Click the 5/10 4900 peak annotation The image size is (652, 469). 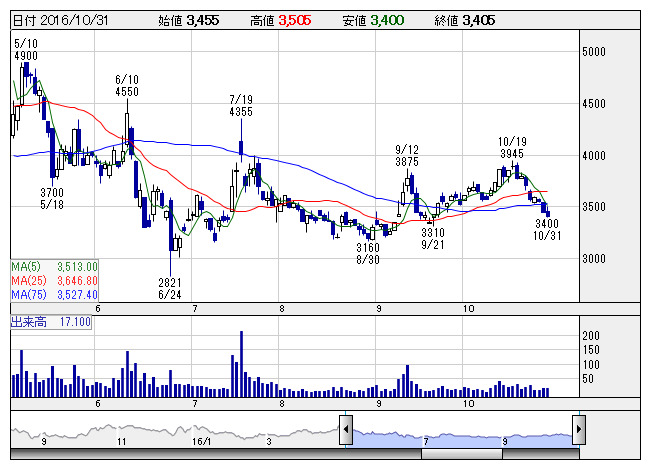coord(26,50)
